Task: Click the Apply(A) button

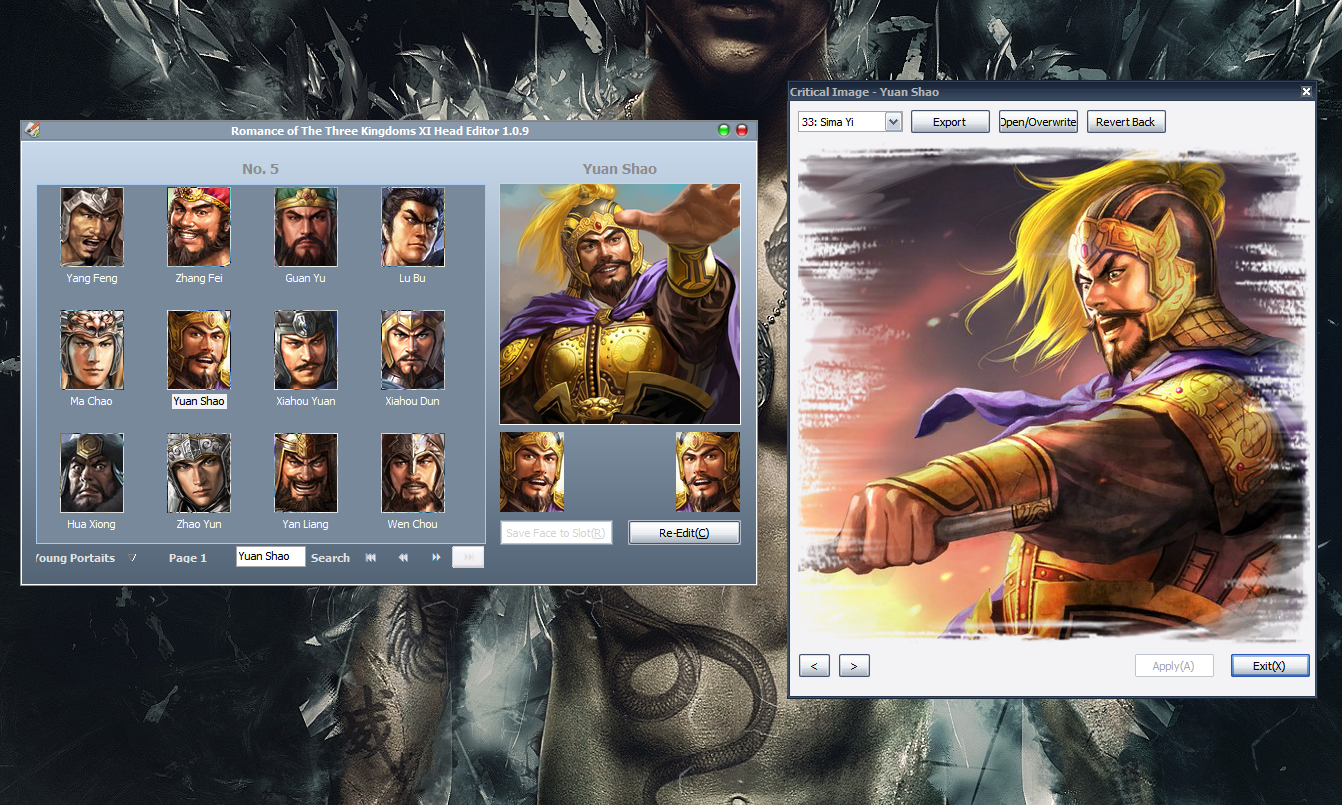Action: pos(1174,666)
